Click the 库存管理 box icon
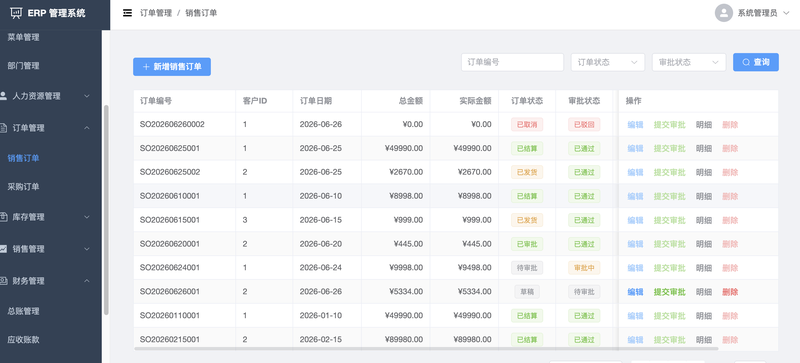This screenshot has height=363, width=800. [4, 217]
